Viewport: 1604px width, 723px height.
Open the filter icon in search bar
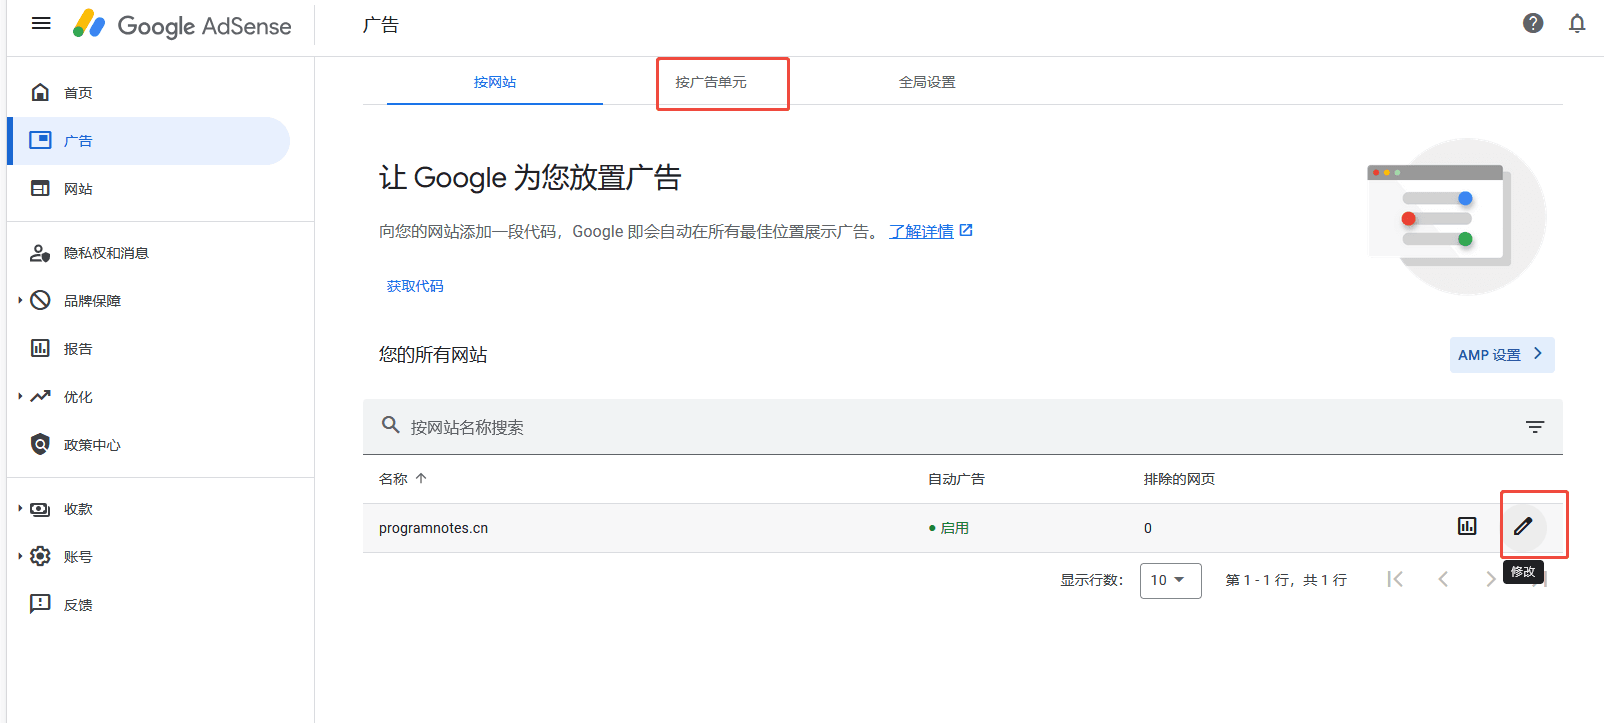coord(1534,427)
